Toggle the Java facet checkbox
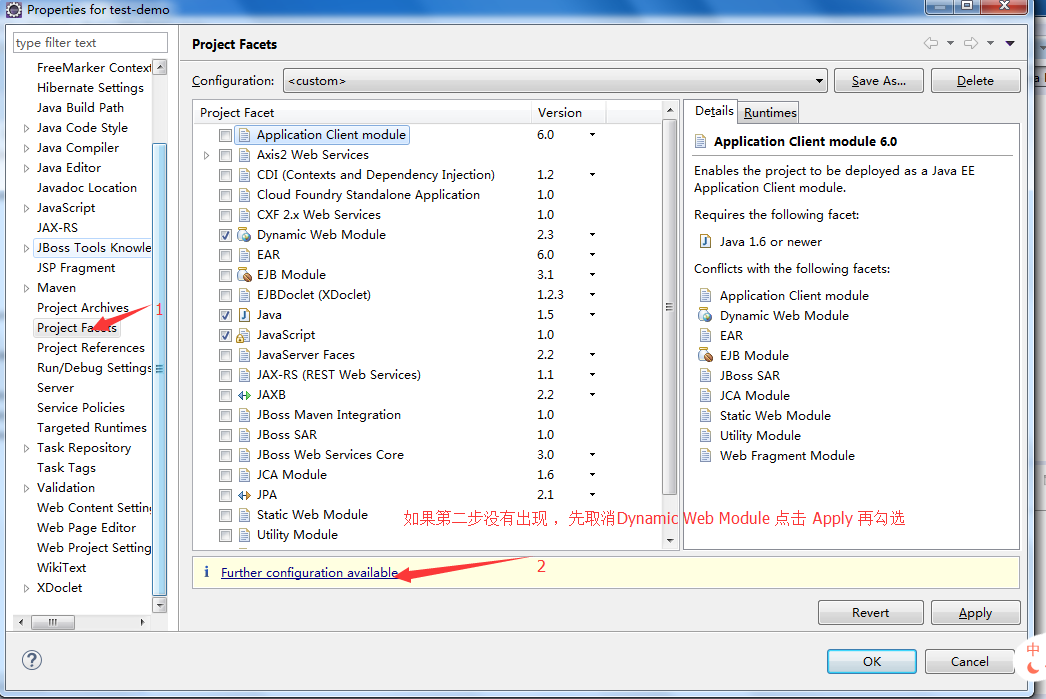Screen dimensions: 1046x699 (x=226, y=315)
